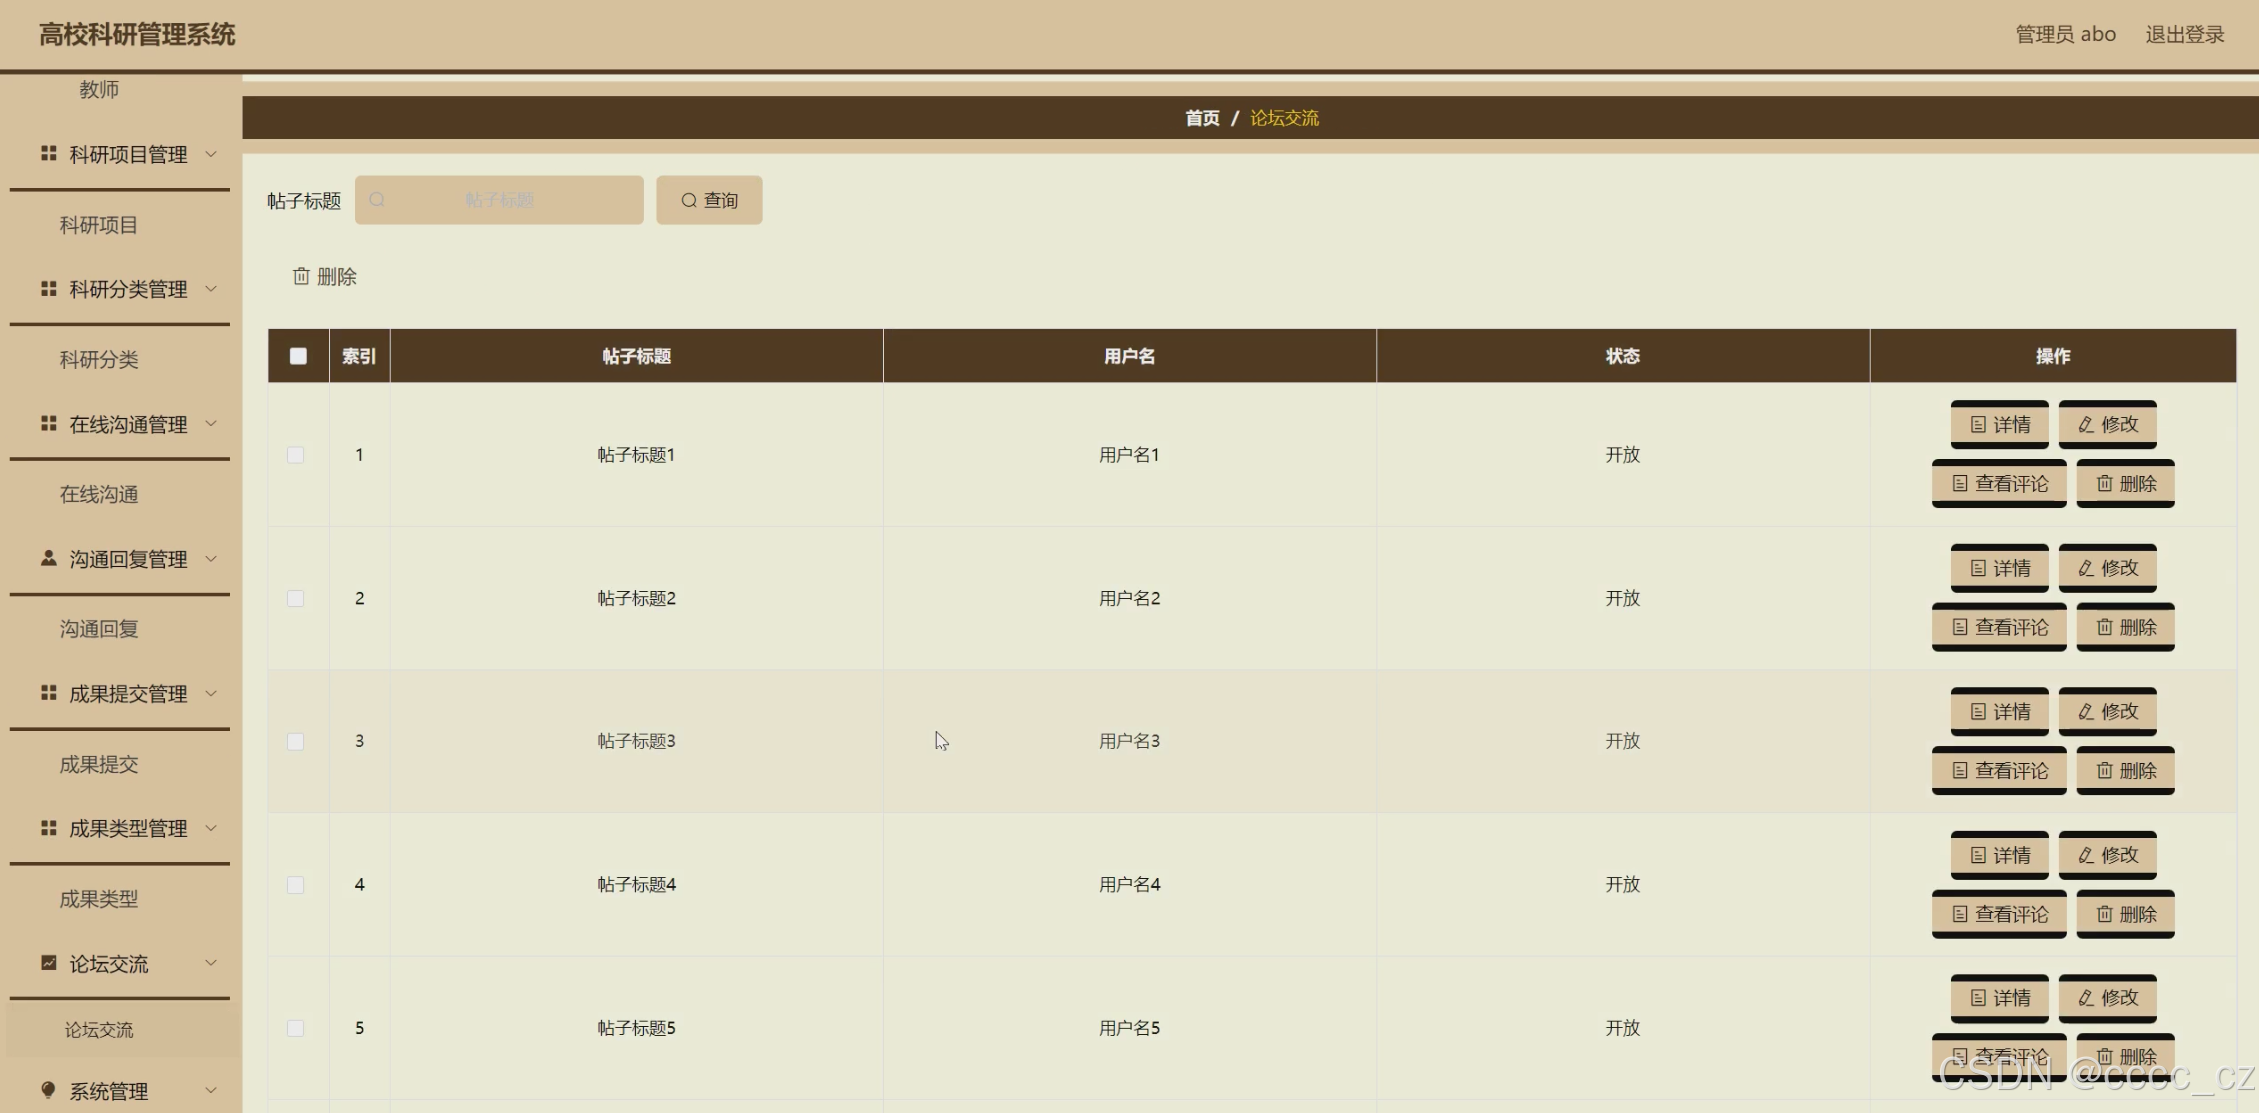Click grid icon beside 科研项目管理
Viewport: 2259px width, 1113px height.
click(x=48, y=153)
